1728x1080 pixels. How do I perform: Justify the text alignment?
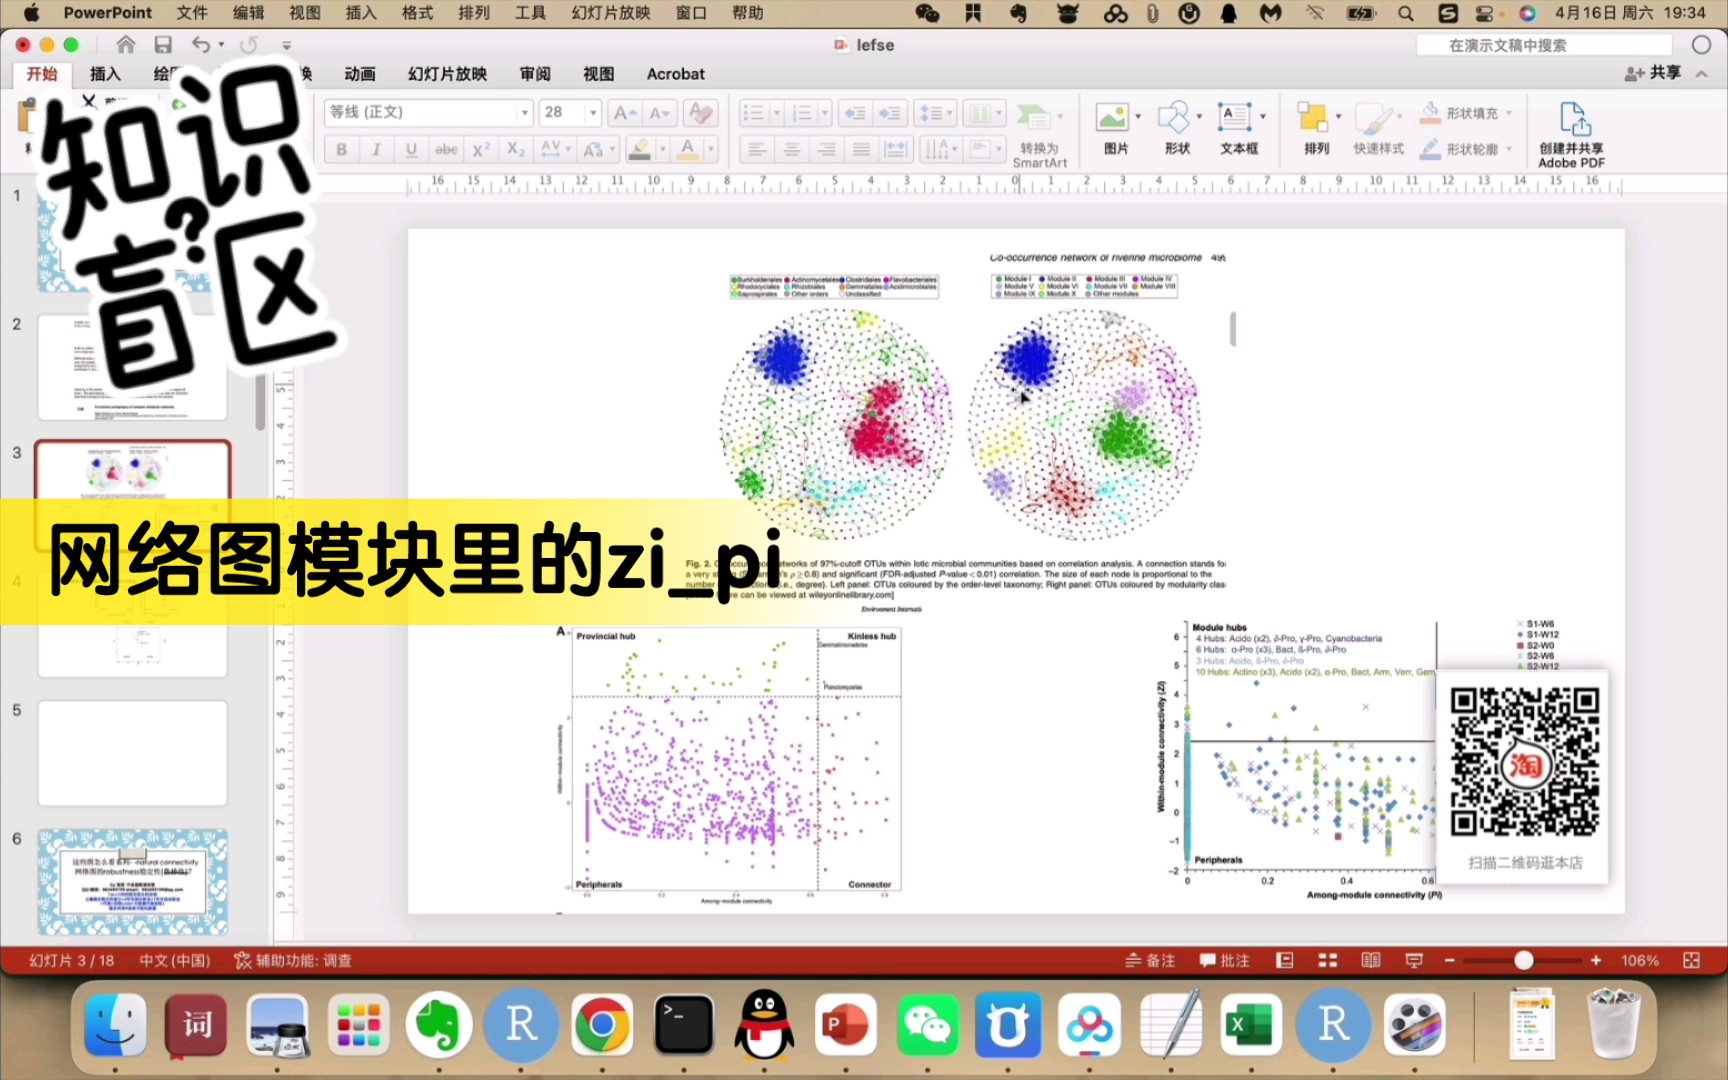(x=860, y=150)
